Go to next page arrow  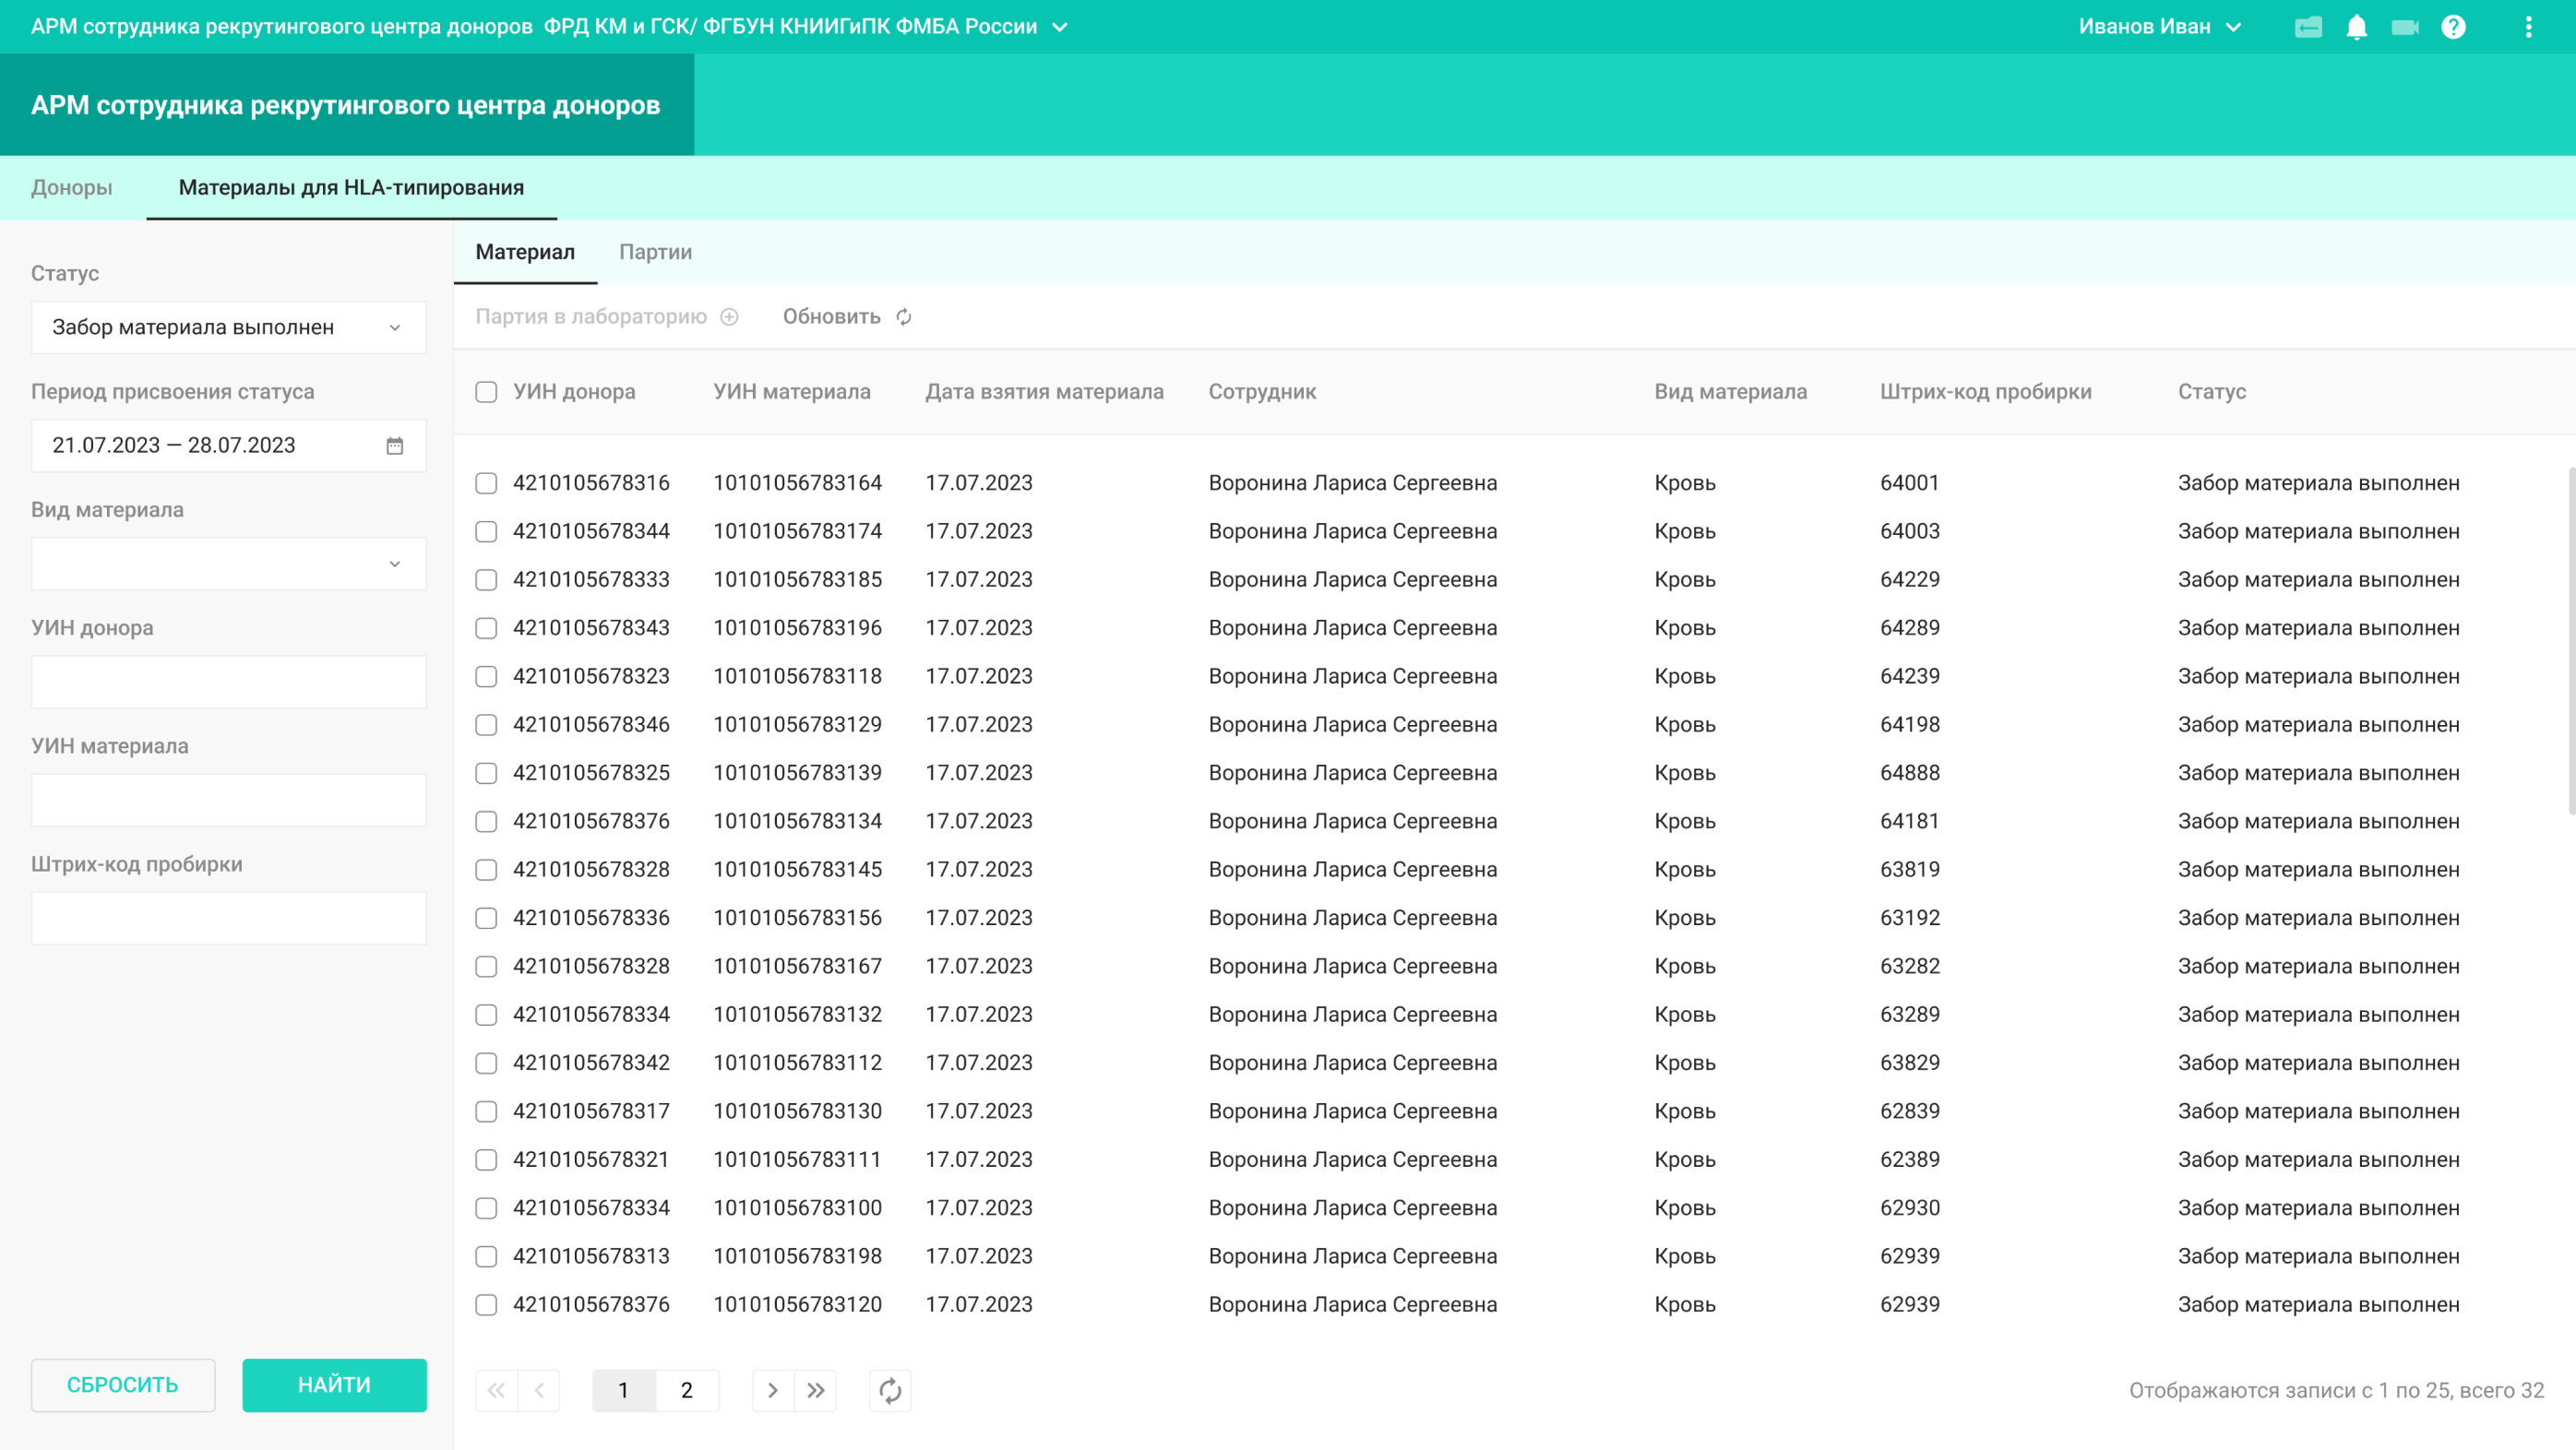[x=773, y=1390]
